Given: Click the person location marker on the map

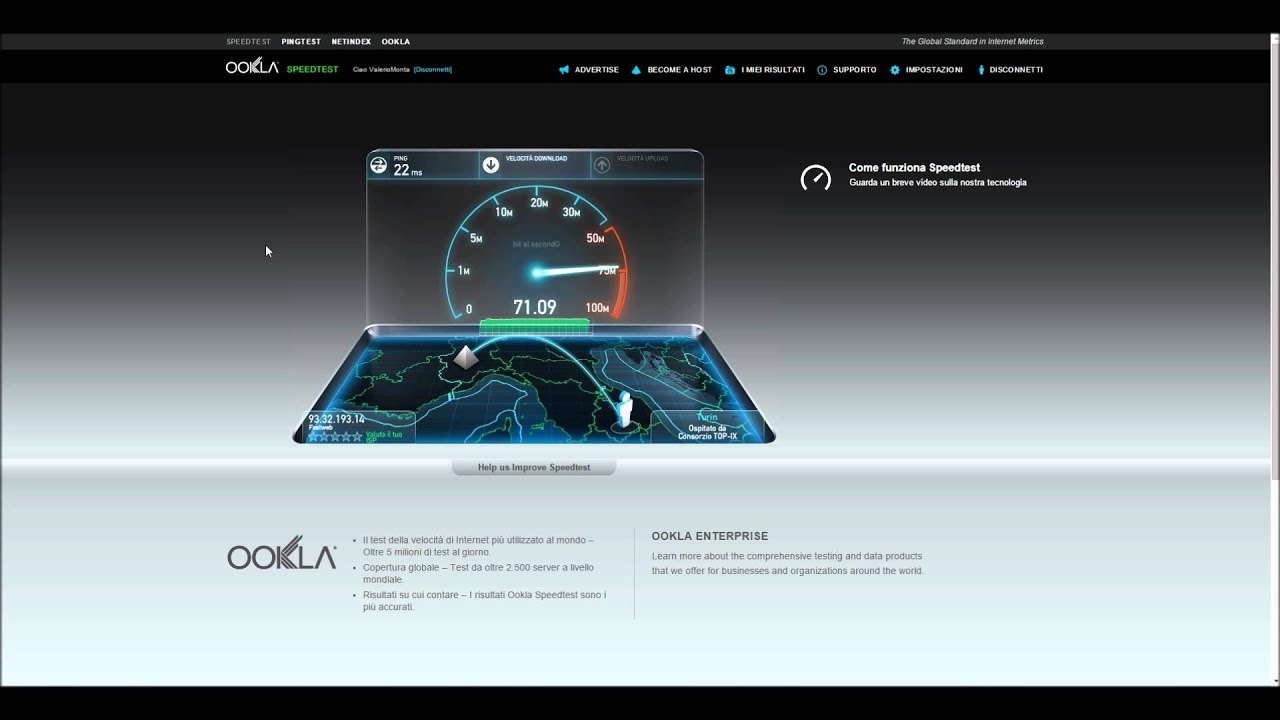Looking at the screenshot, I should tap(626, 408).
